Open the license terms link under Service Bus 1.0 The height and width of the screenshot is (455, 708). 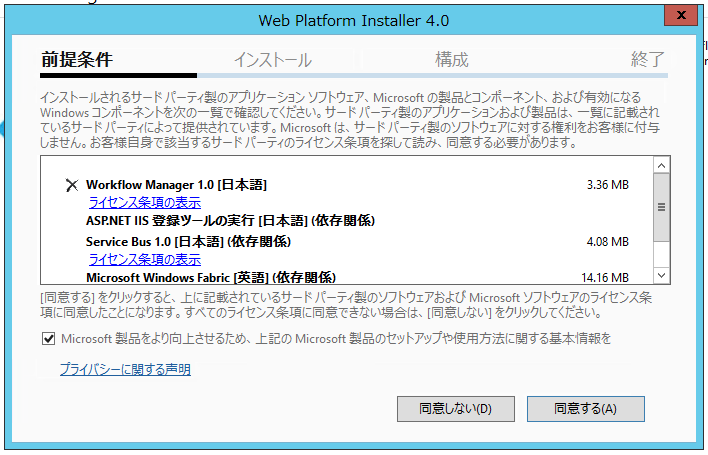pyautogui.click(x=144, y=260)
